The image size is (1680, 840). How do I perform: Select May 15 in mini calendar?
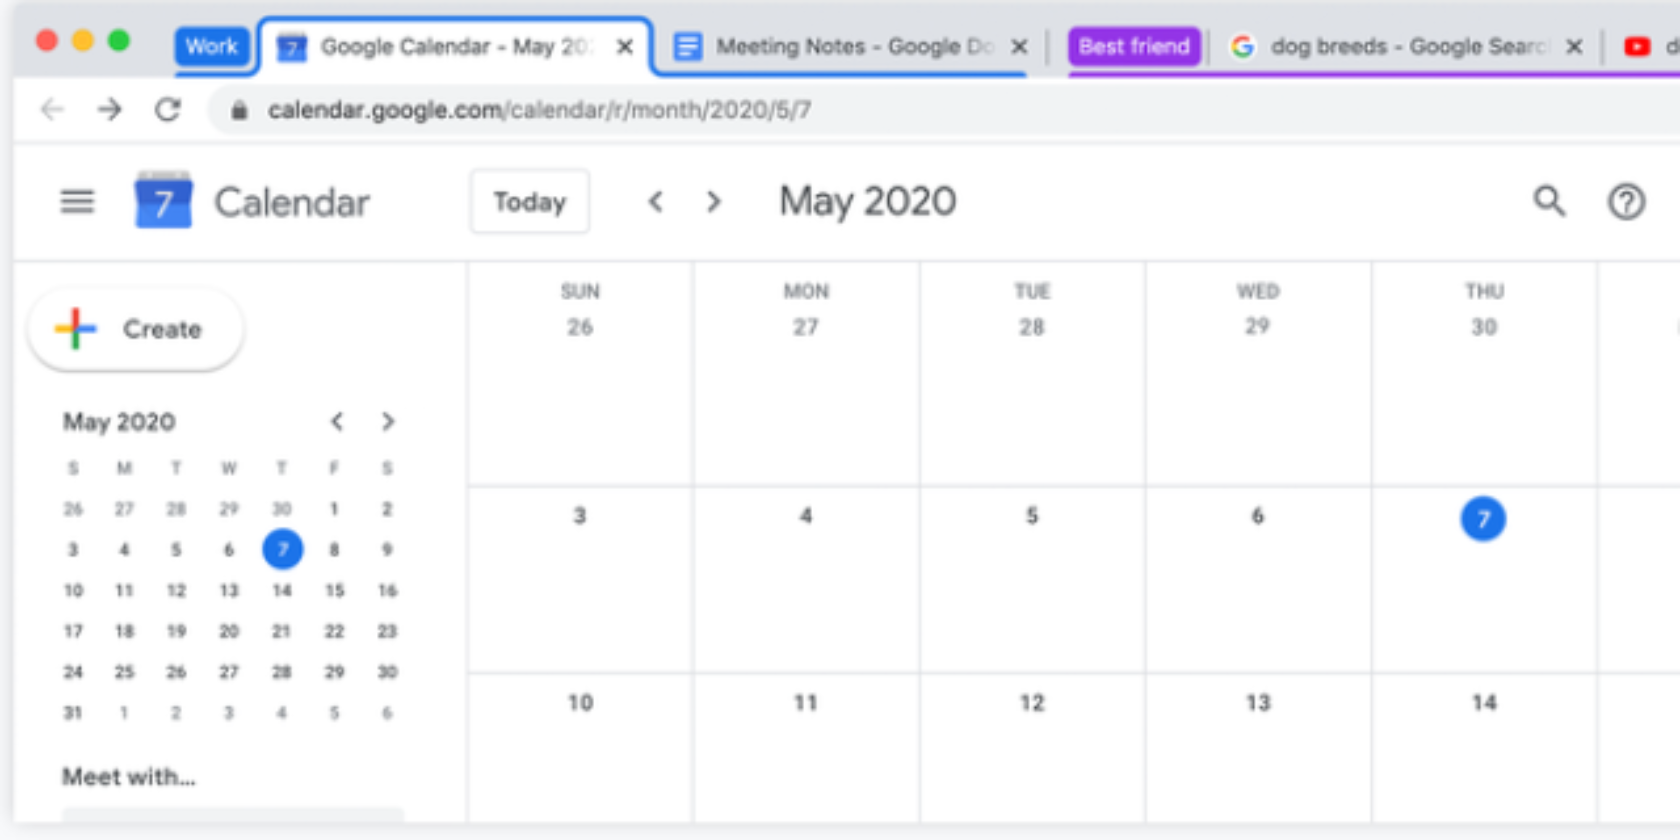pyautogui.click(x=334, y=591)
